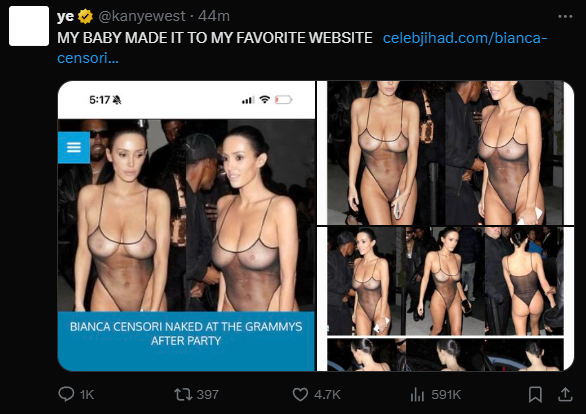Like the tweet with the heart icon
Viewport: 586px width, 414px height.
coord(300,395)
